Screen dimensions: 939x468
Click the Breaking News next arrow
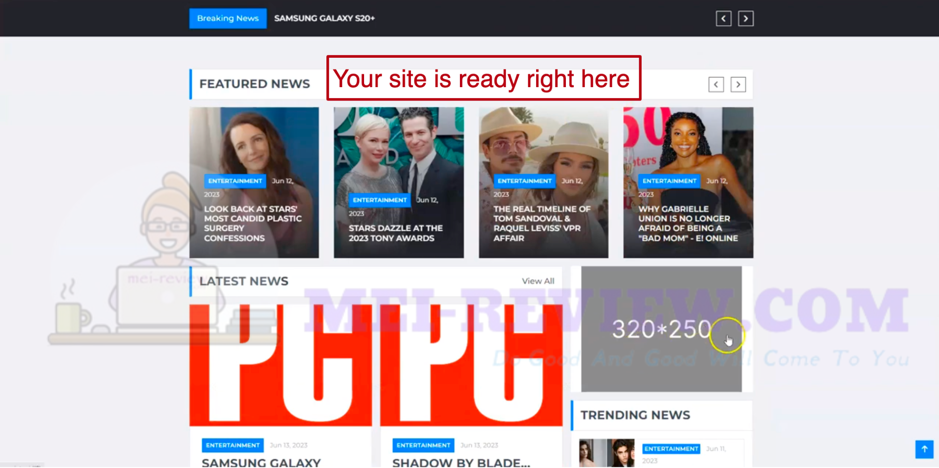point(746,19)
